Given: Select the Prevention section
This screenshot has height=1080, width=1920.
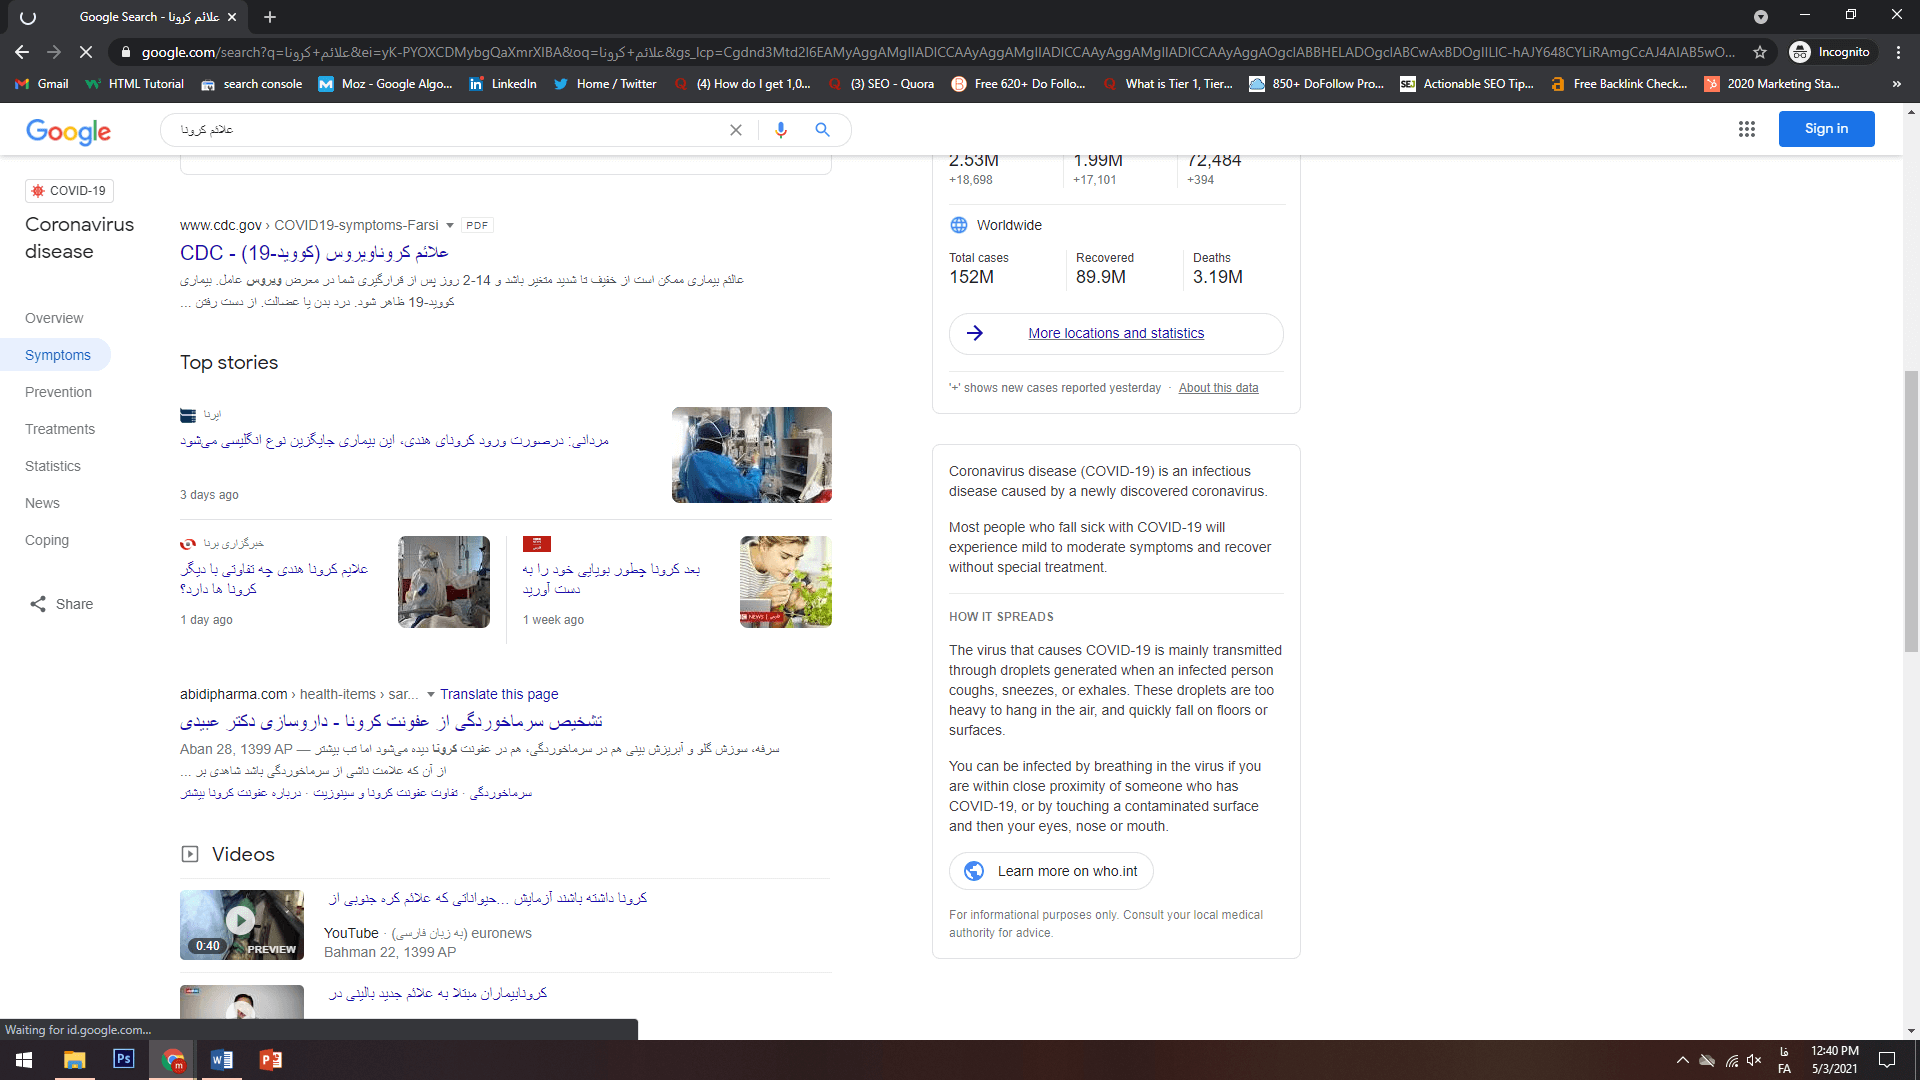Looking at the screenshot, I should tap(58, 392).
